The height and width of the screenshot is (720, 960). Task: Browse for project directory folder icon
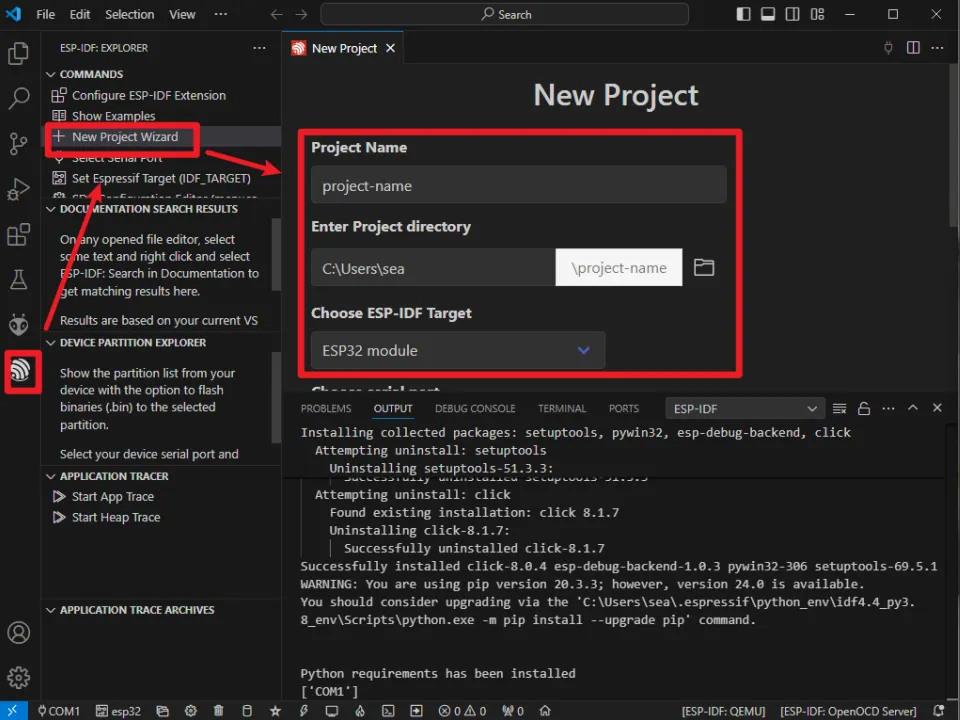pyautogui.click(x=704, y=268)
